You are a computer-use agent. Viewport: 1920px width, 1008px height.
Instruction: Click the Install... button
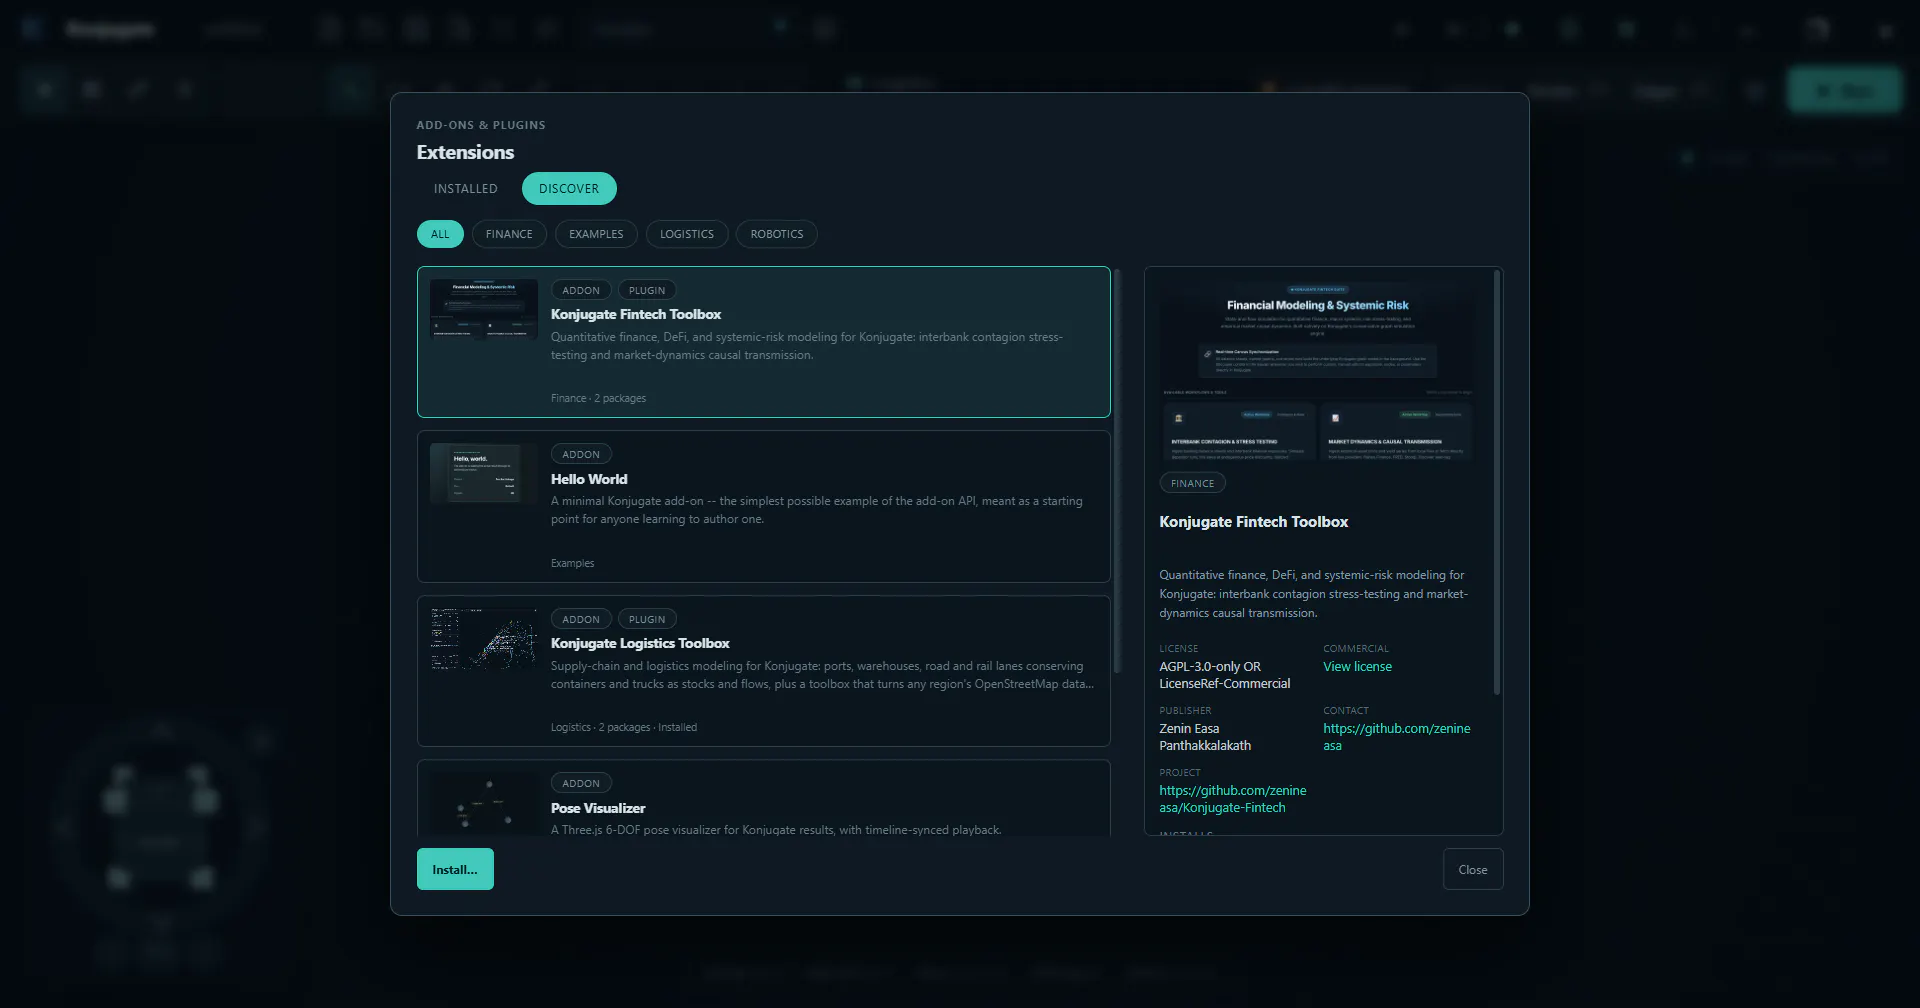(455, 870)
